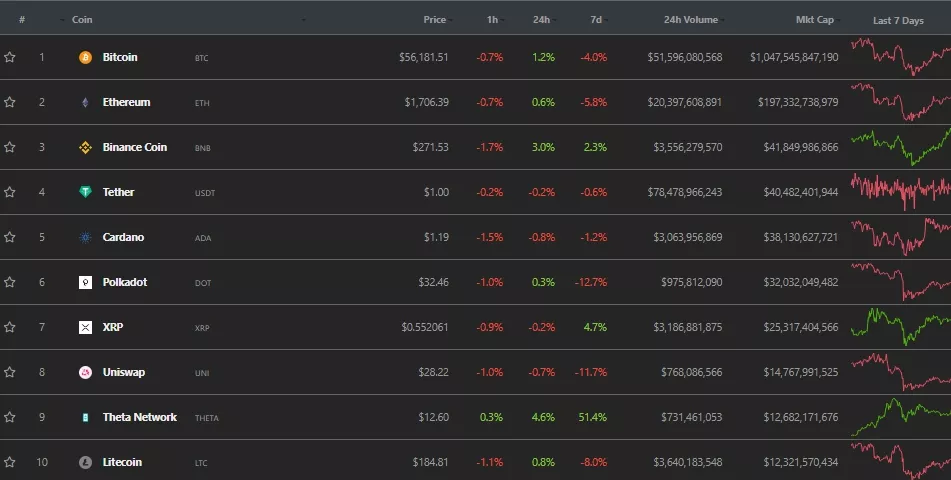This screenshot has height=480, width=951.
Task: Click the XRP 7-day green sparkline
Action: [x=900, y=327]
